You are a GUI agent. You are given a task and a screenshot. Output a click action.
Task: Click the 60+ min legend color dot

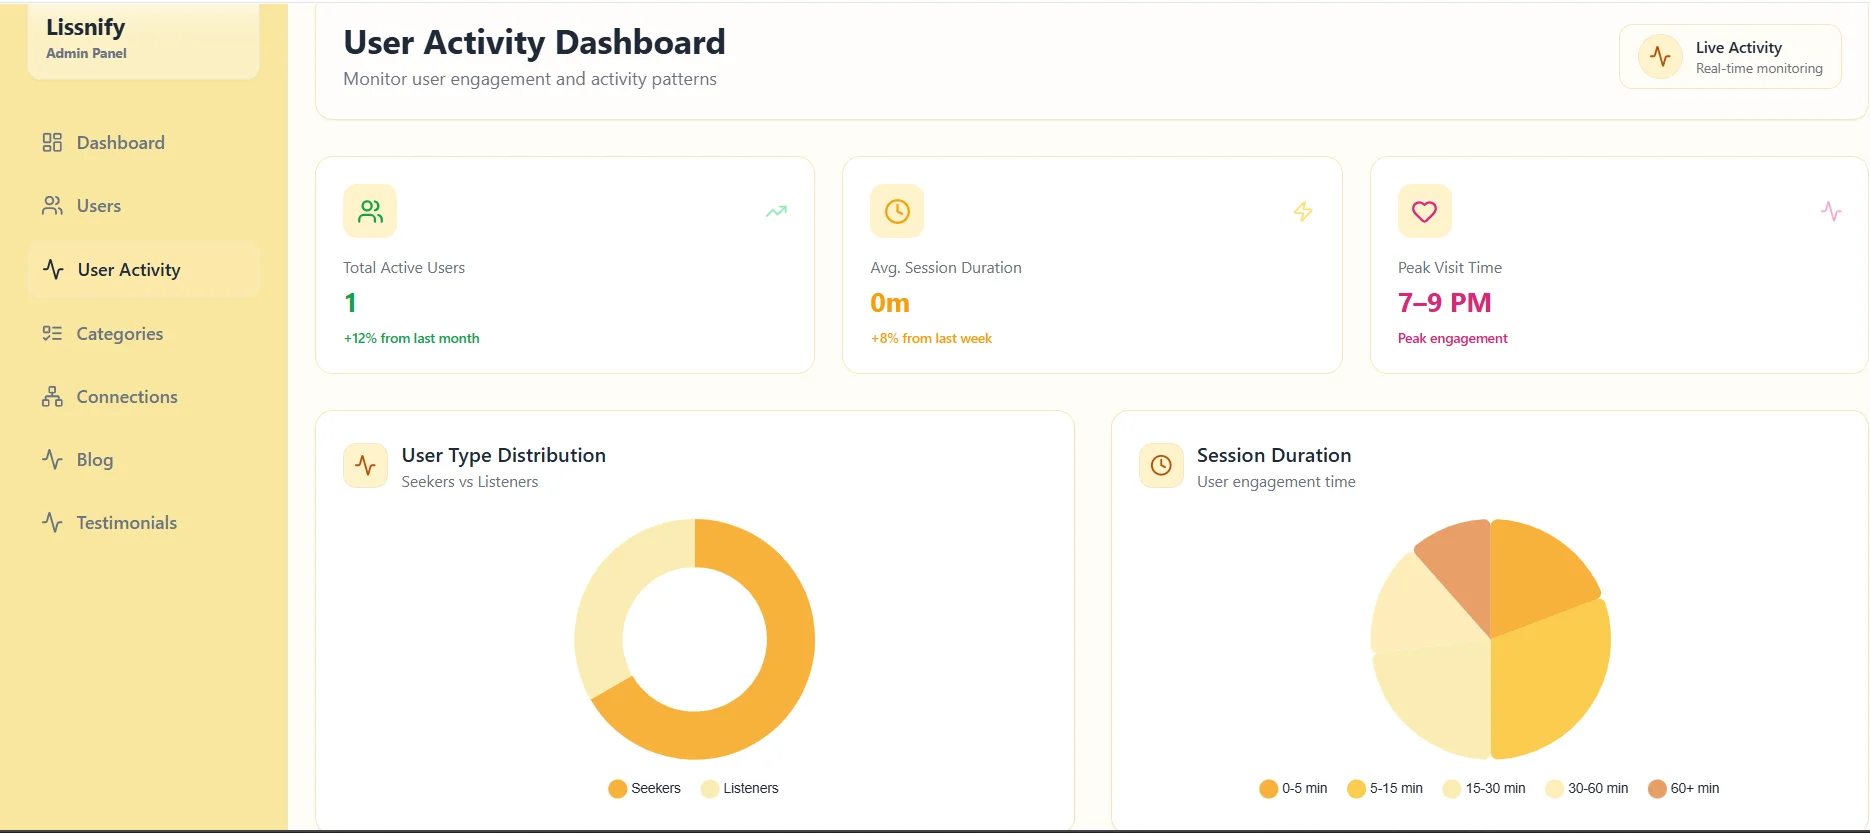1657,788
